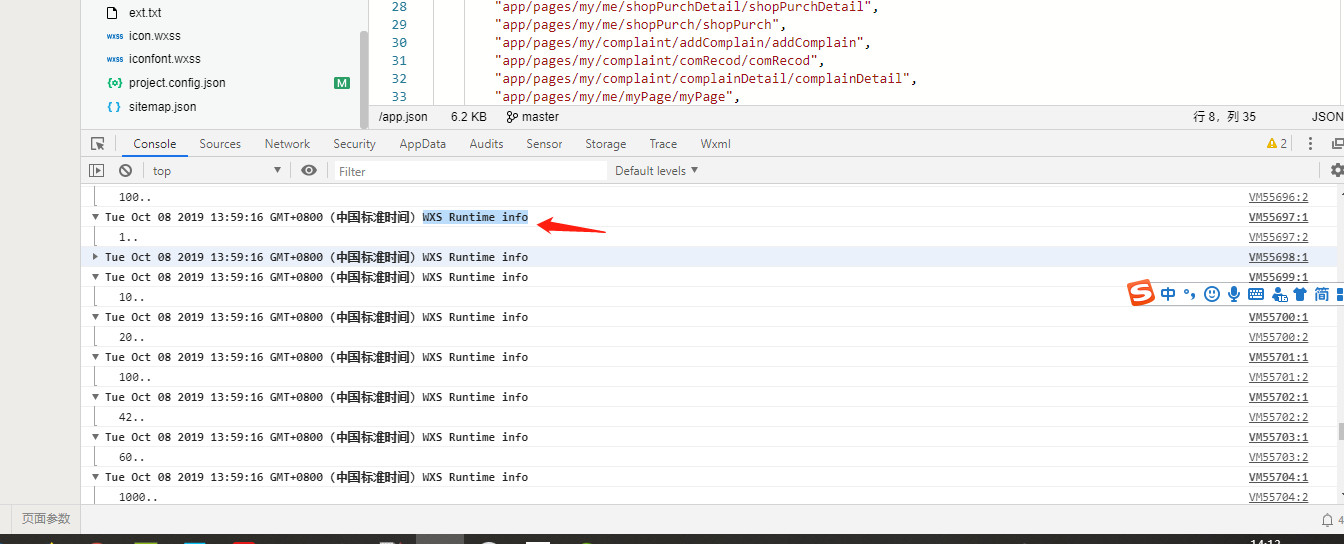1344x544 pixels.
Task: Follow the VM55702:1 source link
Action: point(1278,397)
